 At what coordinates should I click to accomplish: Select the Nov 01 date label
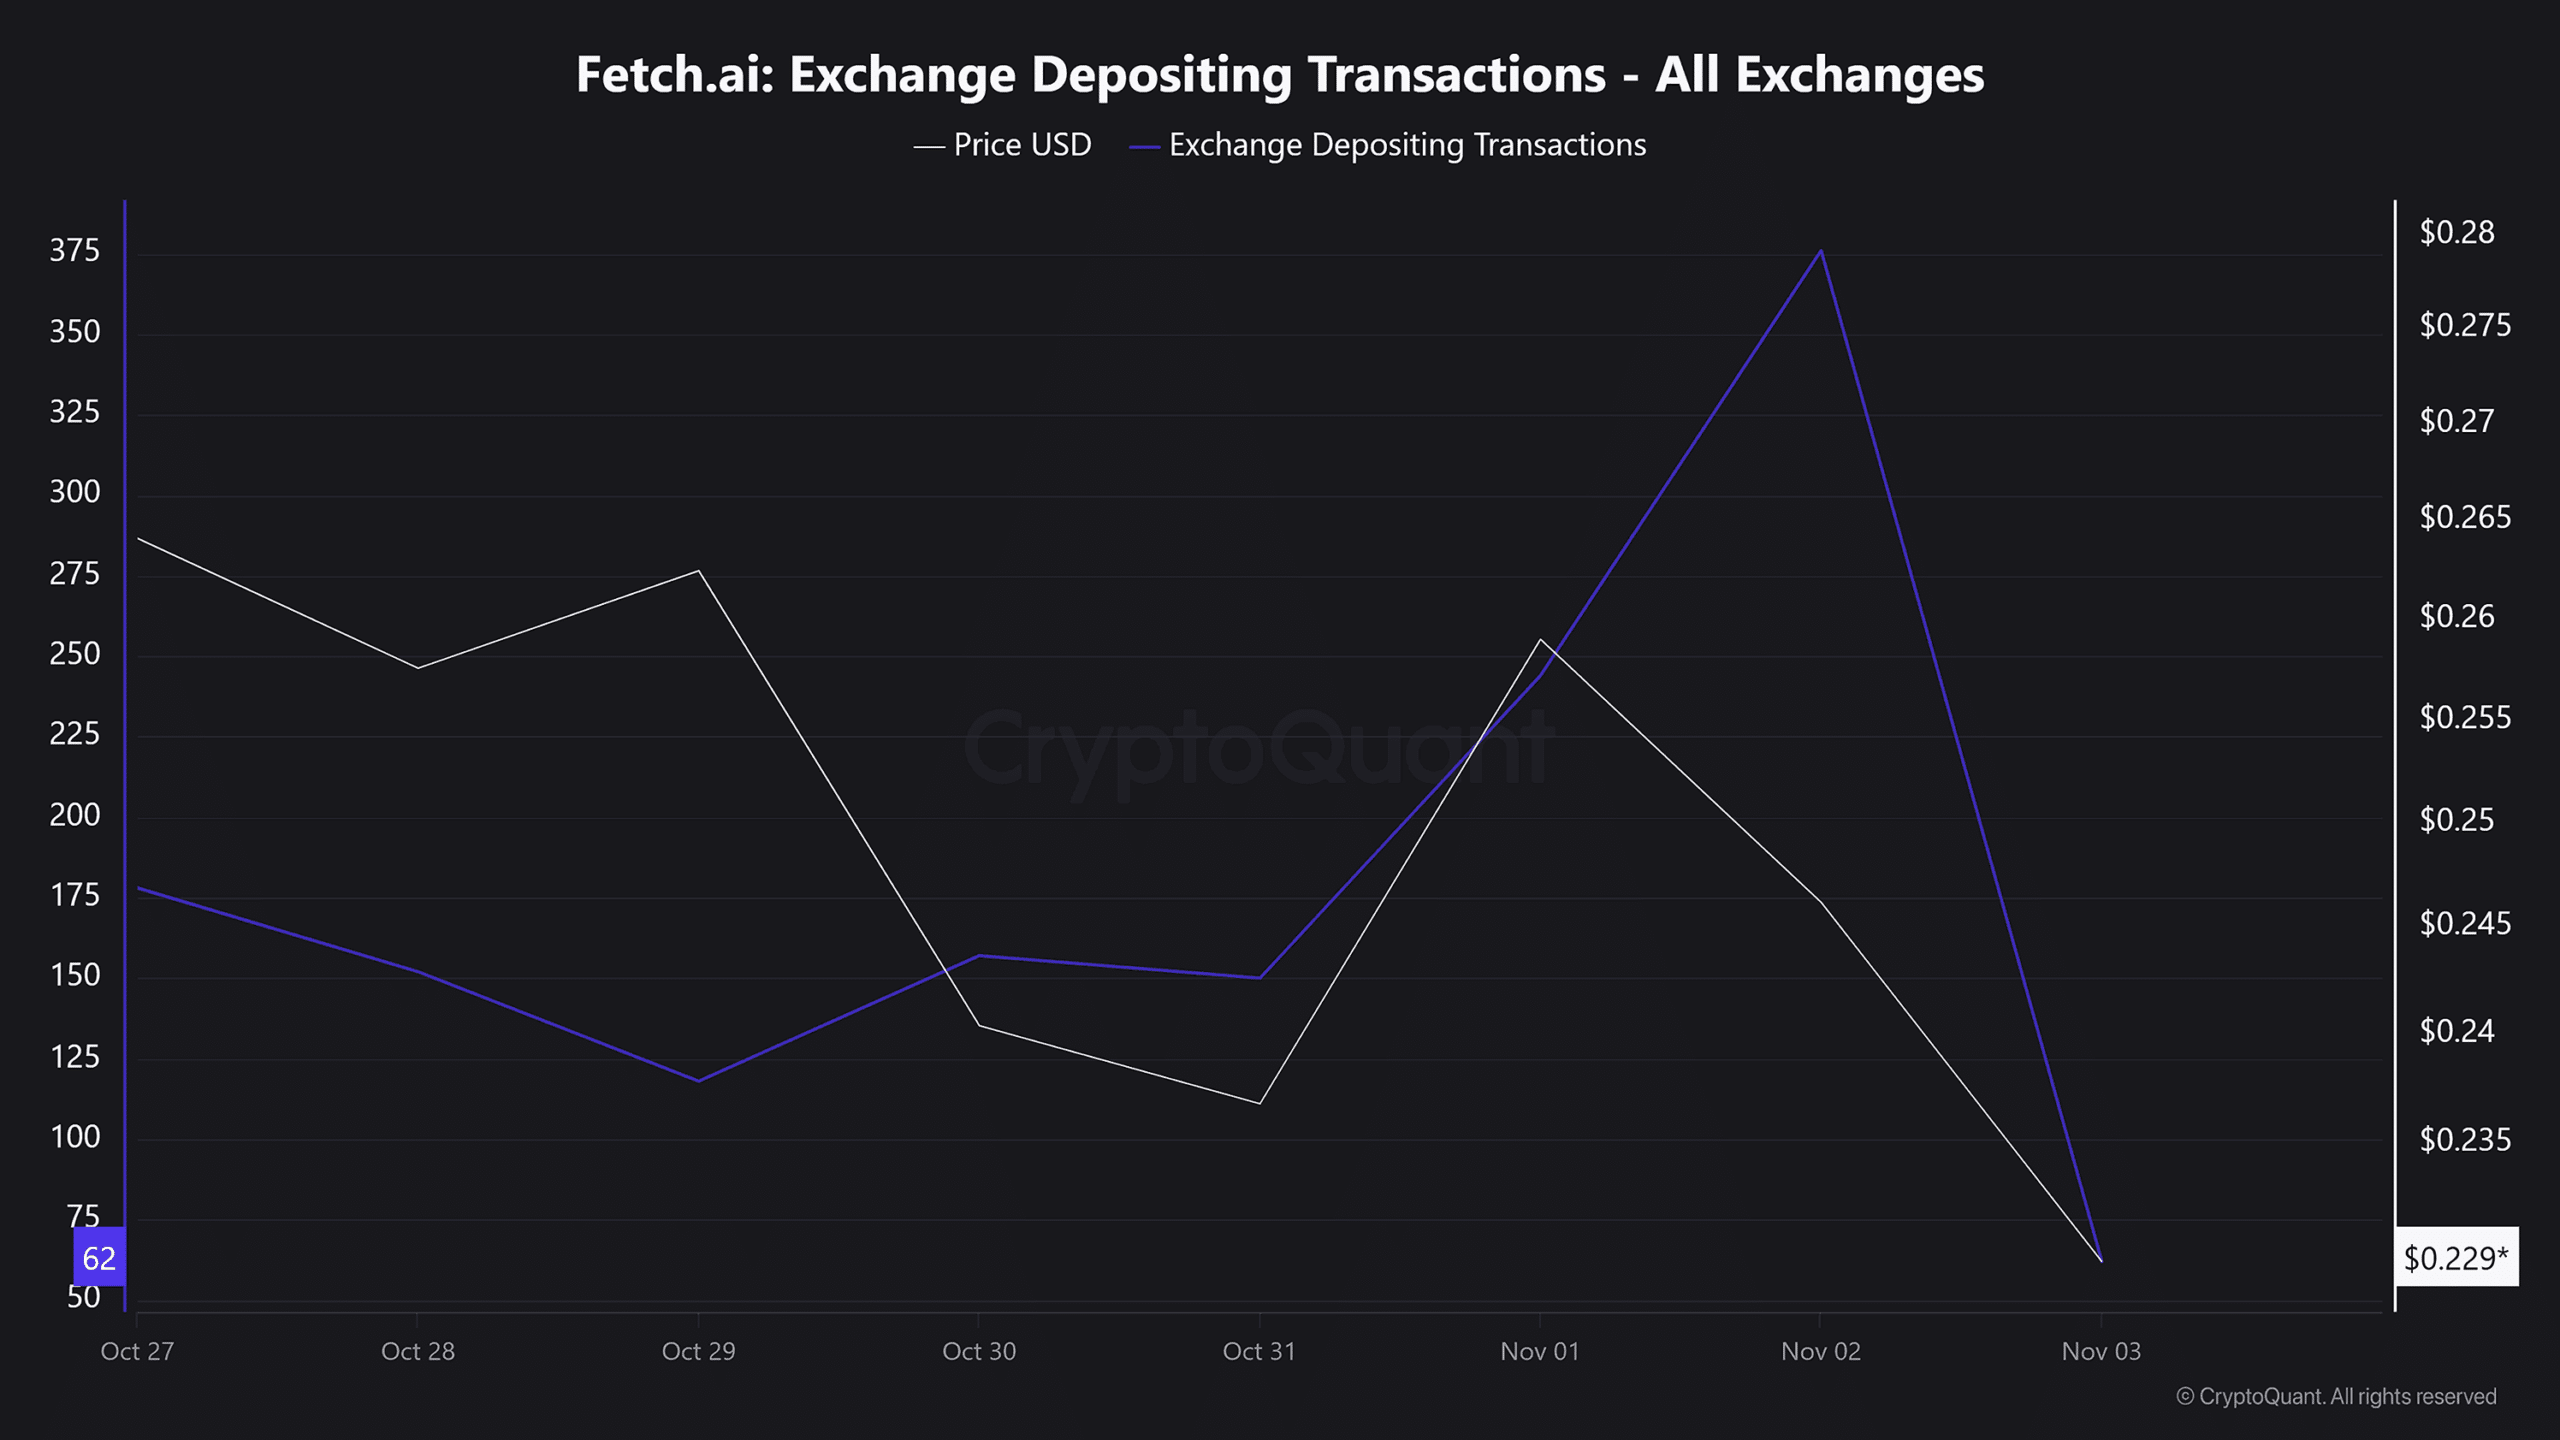click(1540, 1351)
